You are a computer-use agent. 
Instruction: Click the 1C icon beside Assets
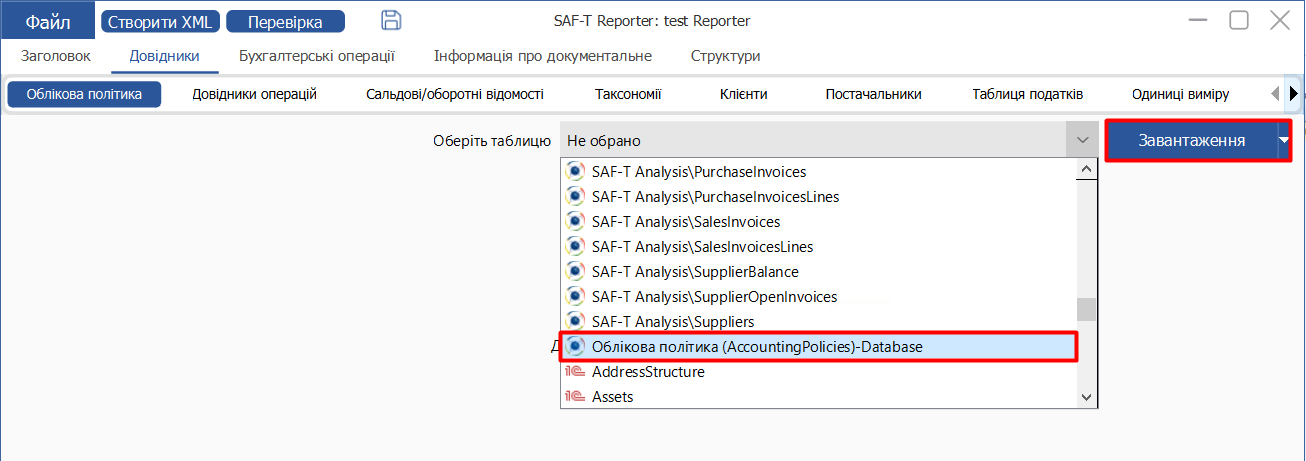(x=575, y=397)
